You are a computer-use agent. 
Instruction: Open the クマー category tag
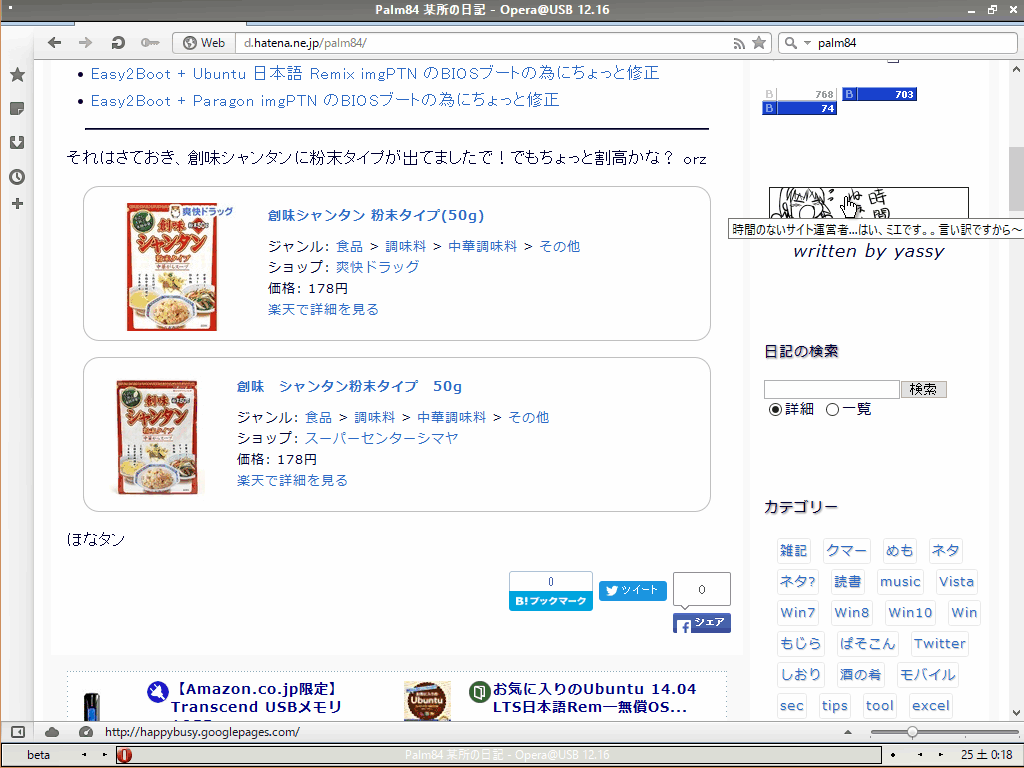pyautogui.click(x=846, y=551)
